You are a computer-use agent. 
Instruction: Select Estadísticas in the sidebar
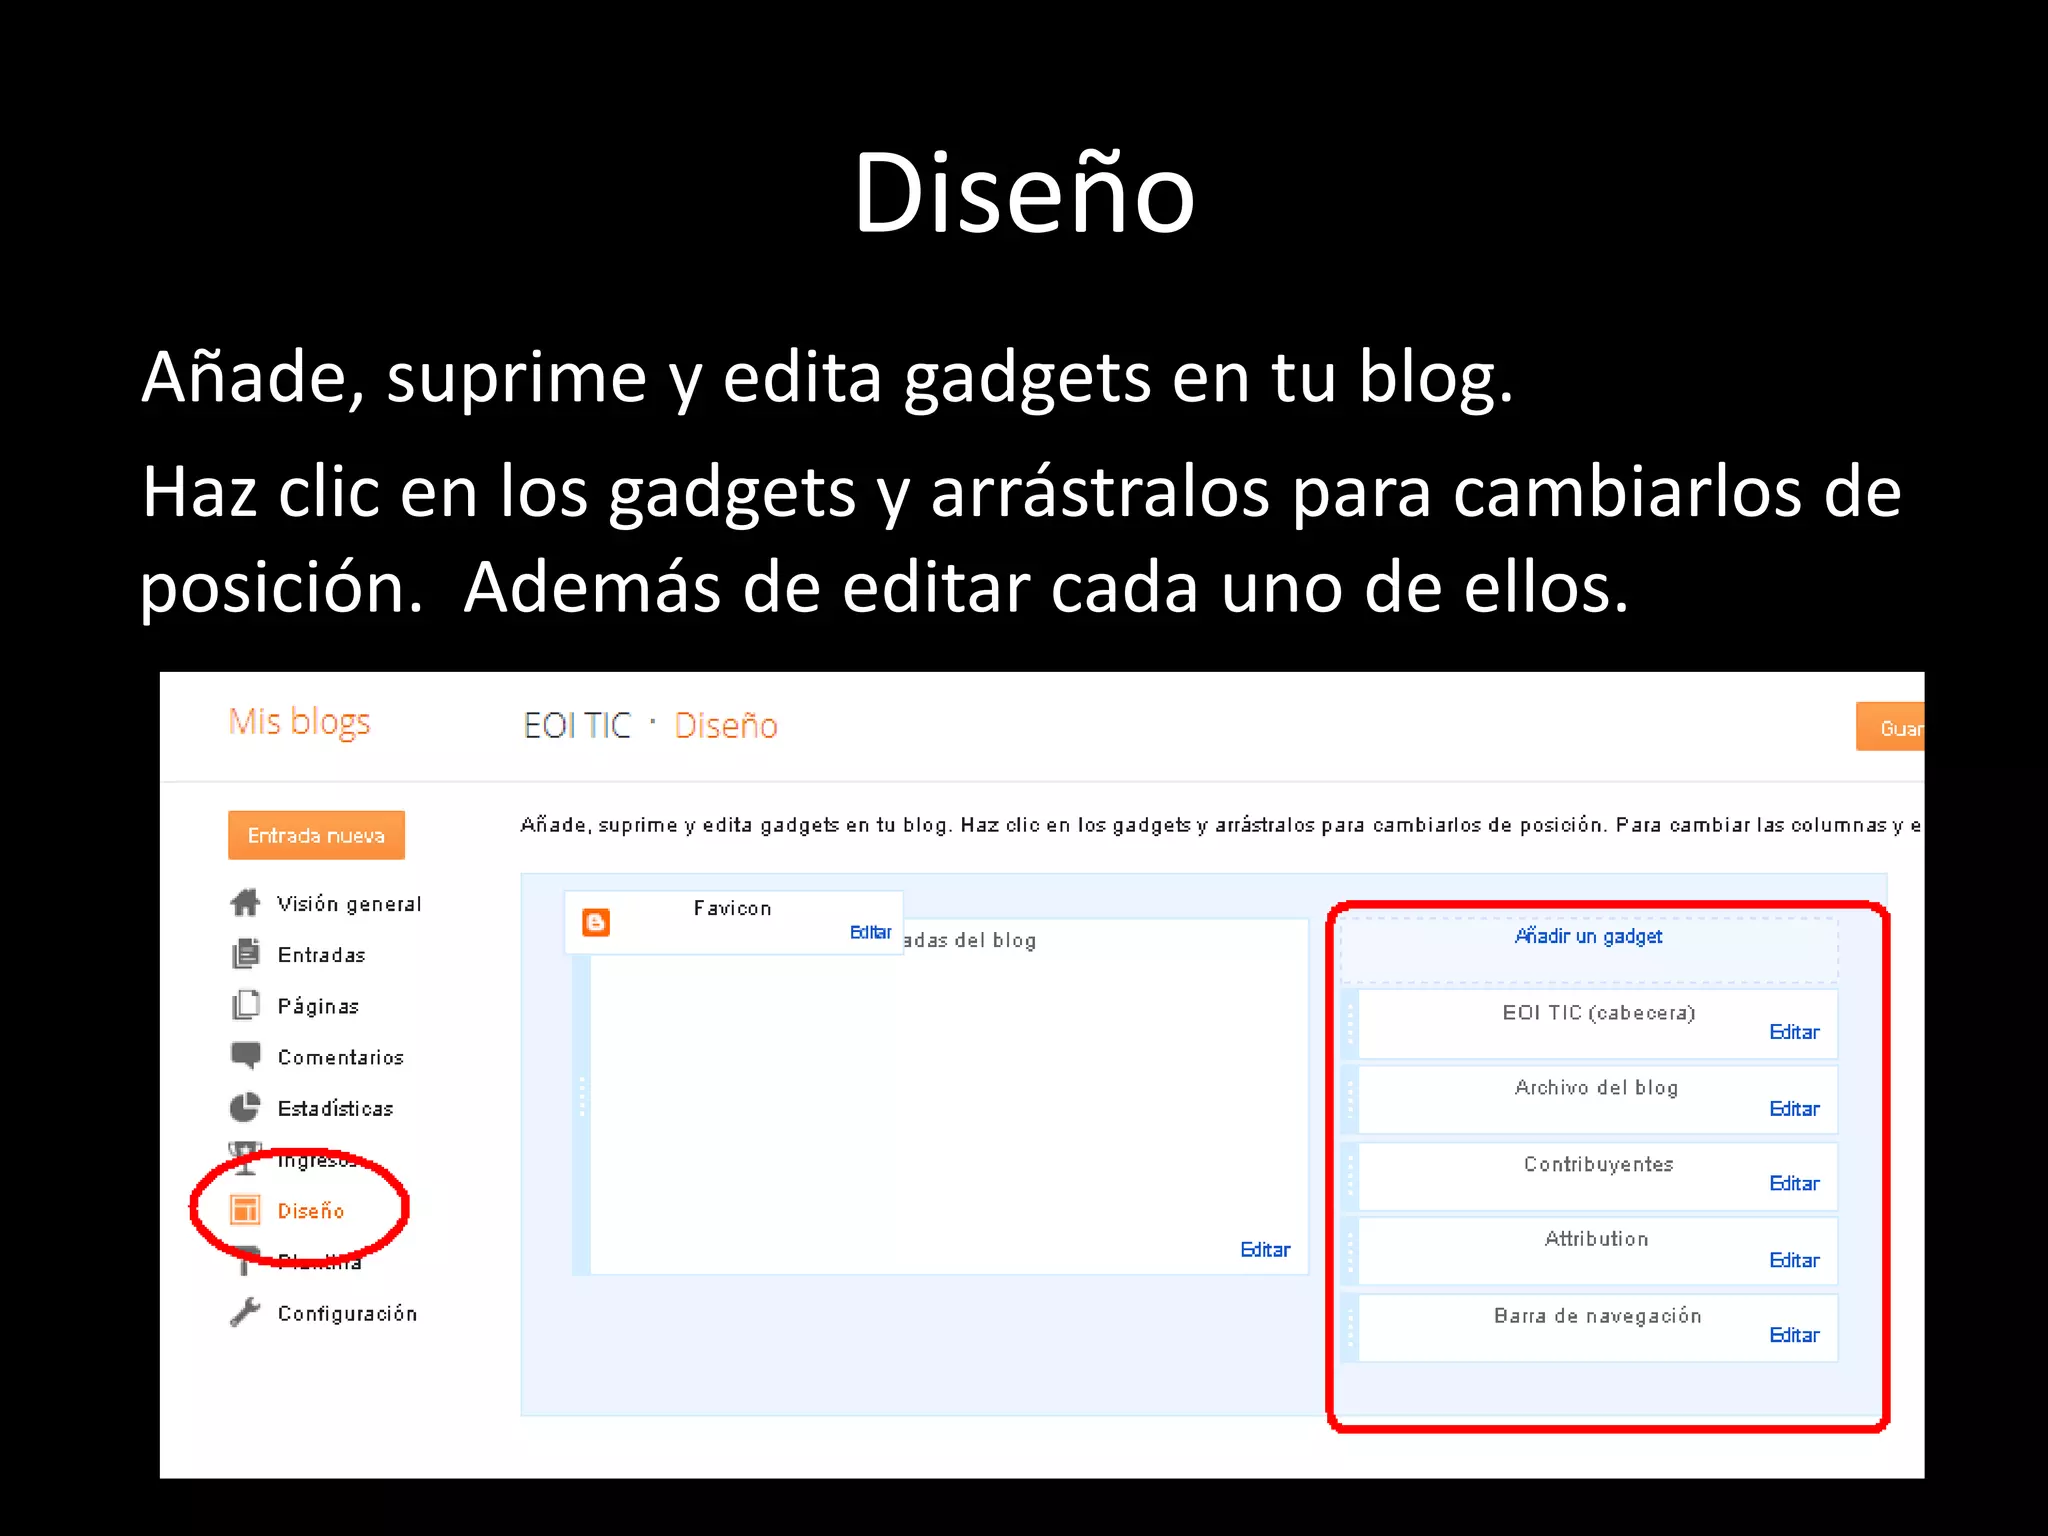[335, 1108]
